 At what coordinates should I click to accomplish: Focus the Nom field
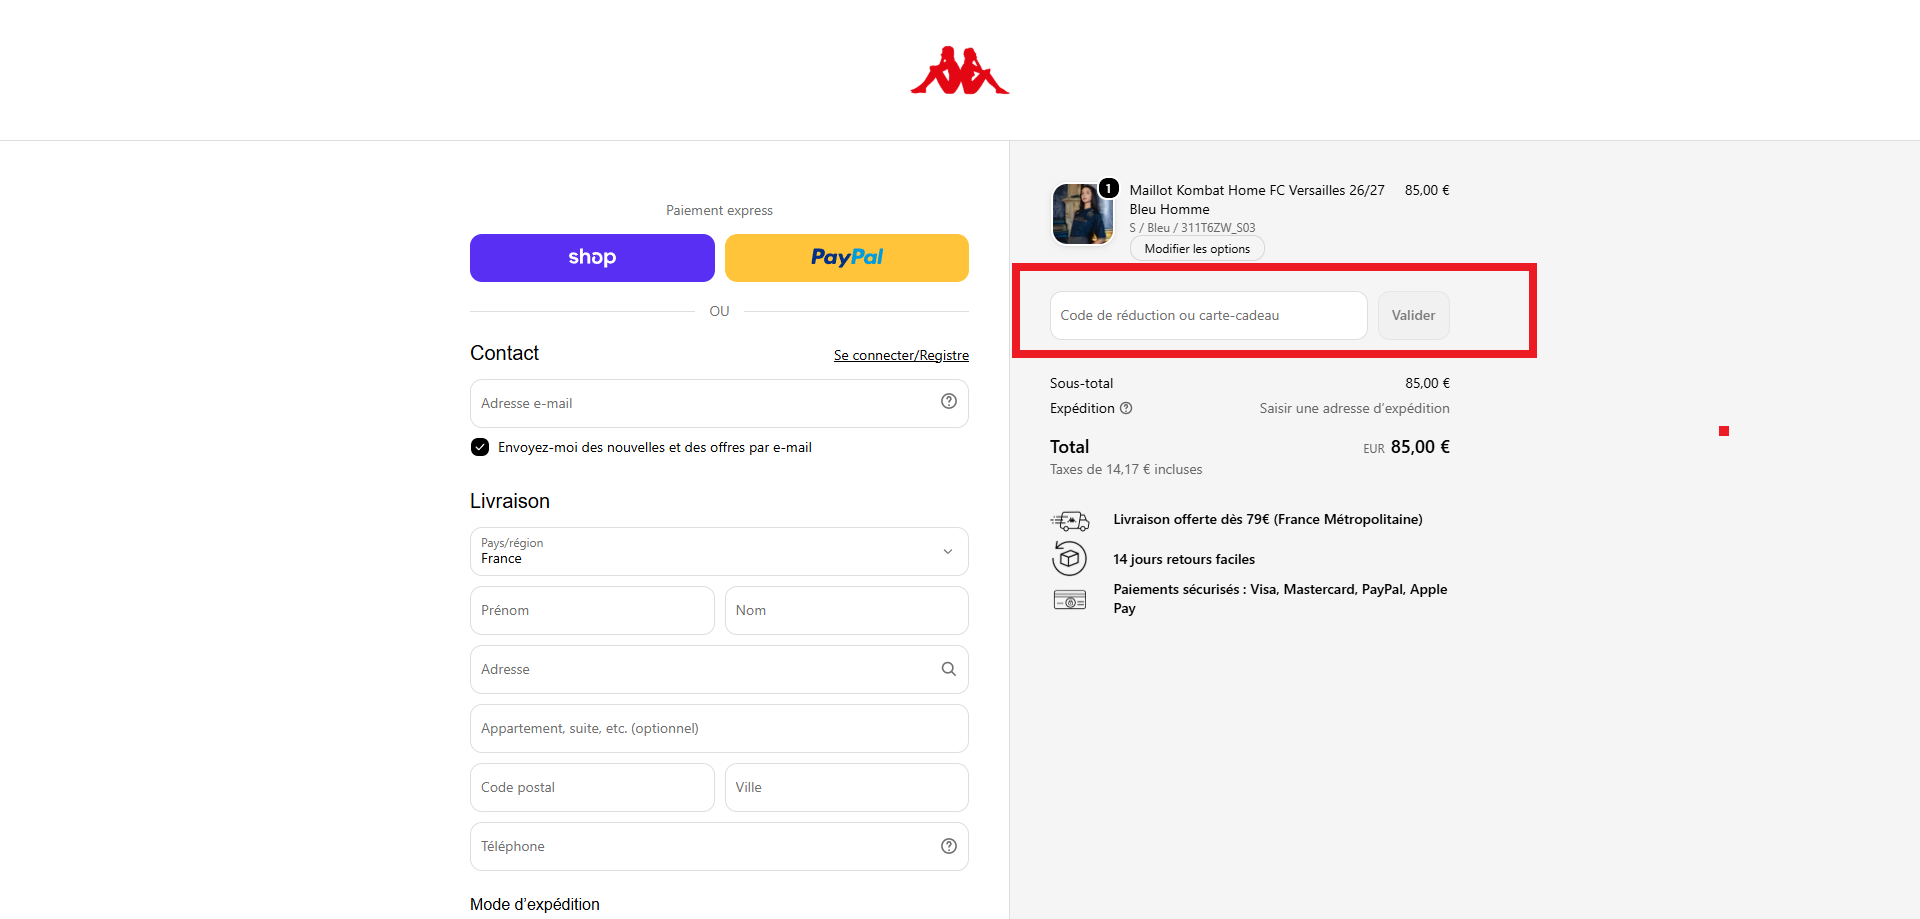[x=847, y=610]
